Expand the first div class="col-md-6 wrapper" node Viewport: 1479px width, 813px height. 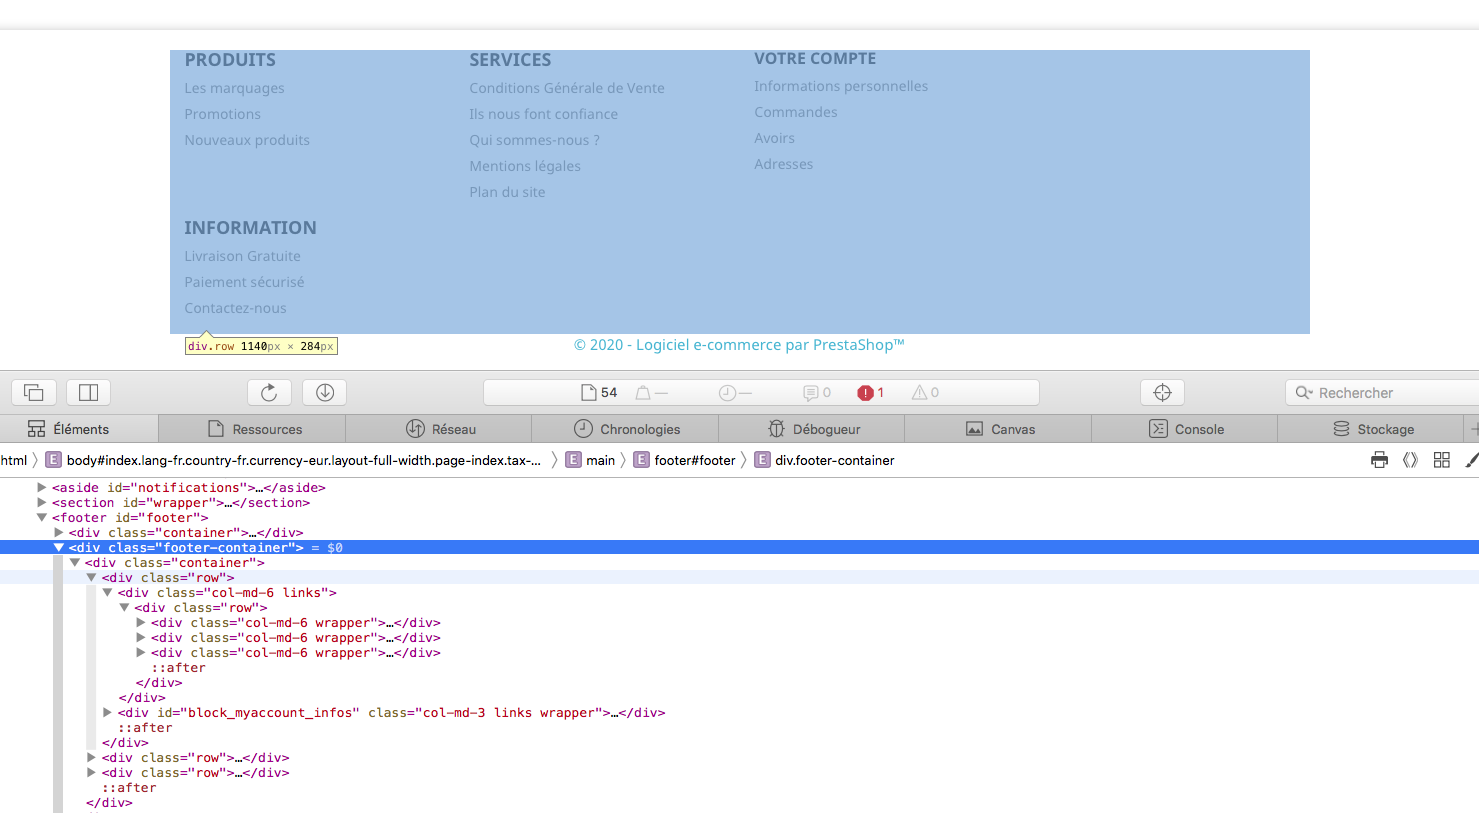(140, 623)
